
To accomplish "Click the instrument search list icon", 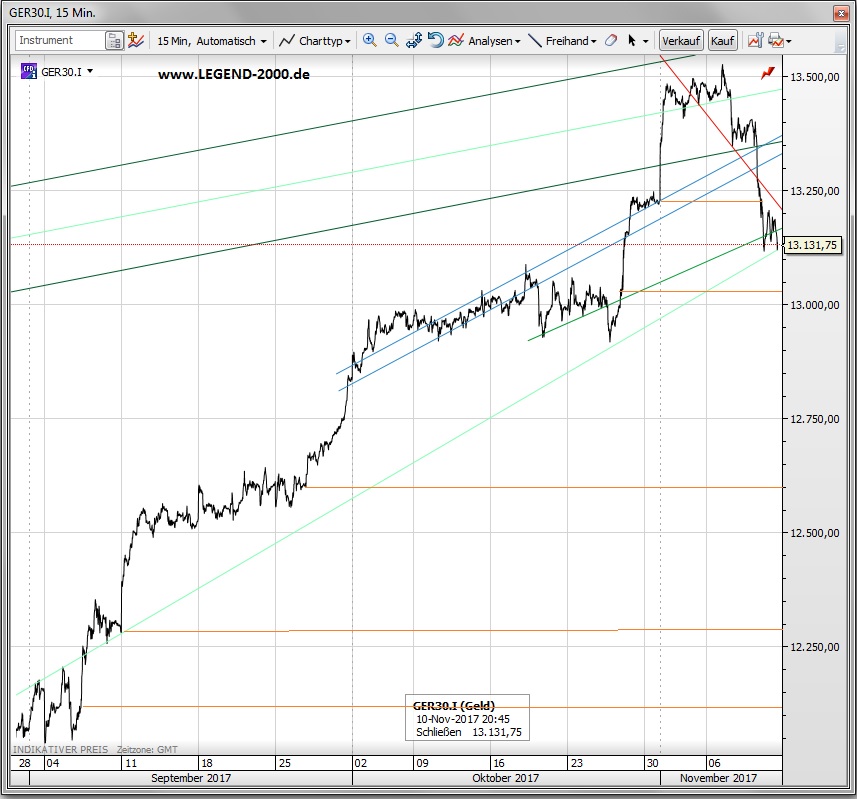I will pos(116,41).
